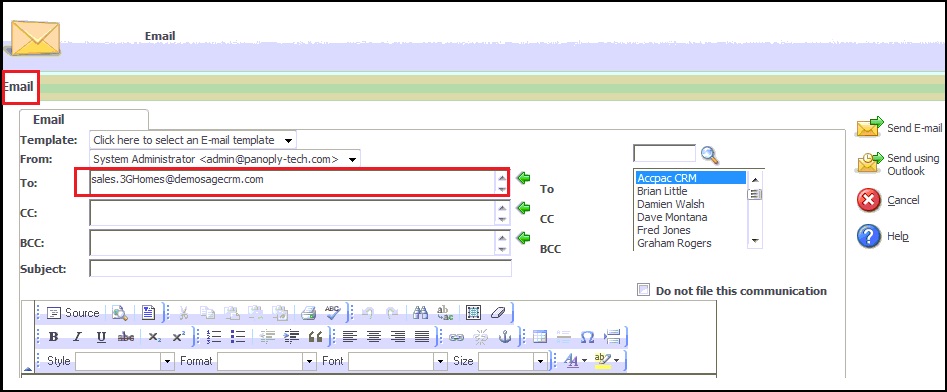Check Do not file this communication
Image resolution: width=947 pixels, height=392 pixels.
point(644,290)
